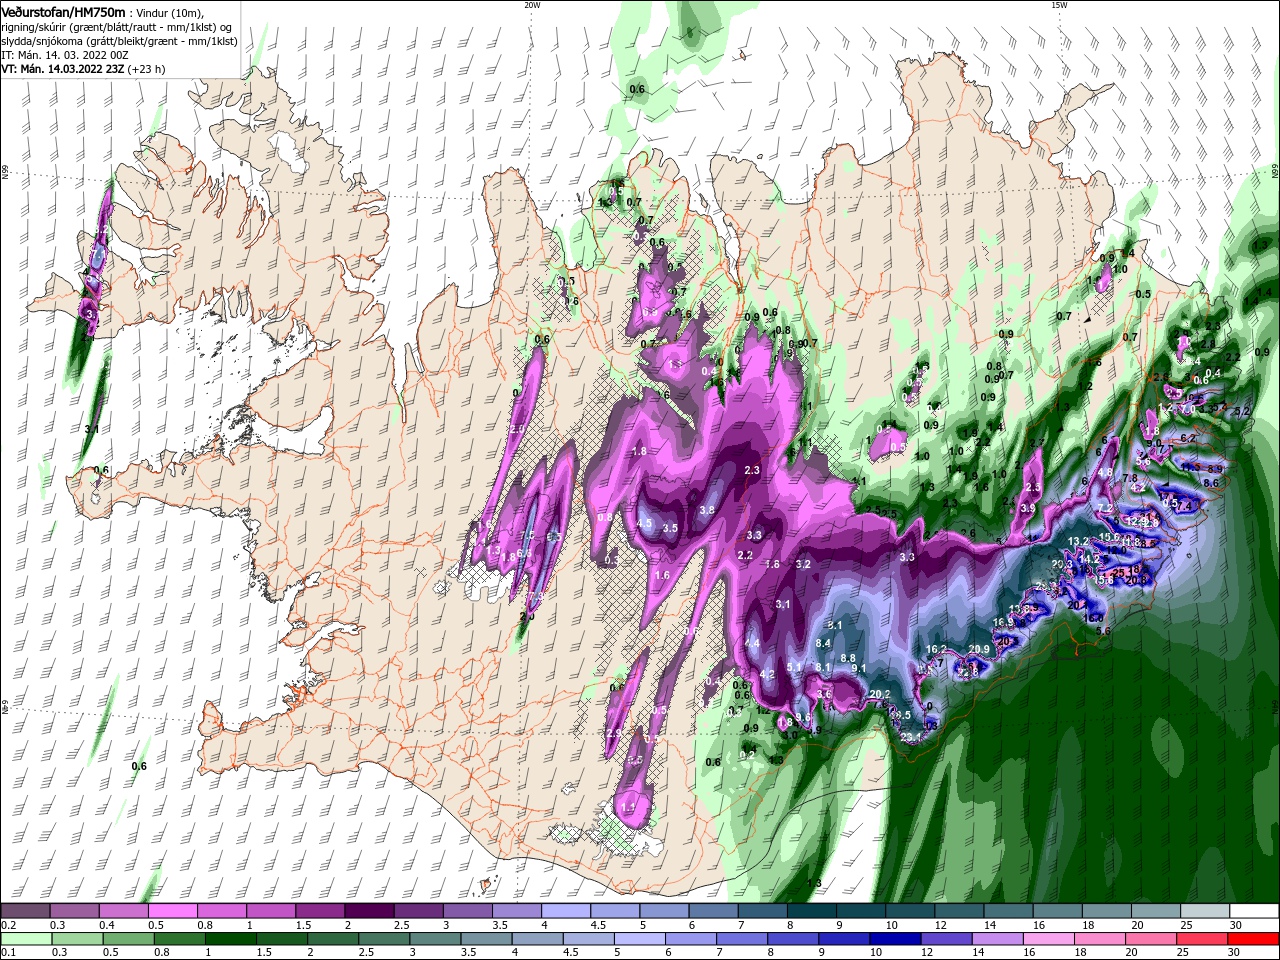This screenshot has height=960, width=1280.
Task: Select the pink rain swatch from 18 to 20
Action: [x=1100, y=939]
